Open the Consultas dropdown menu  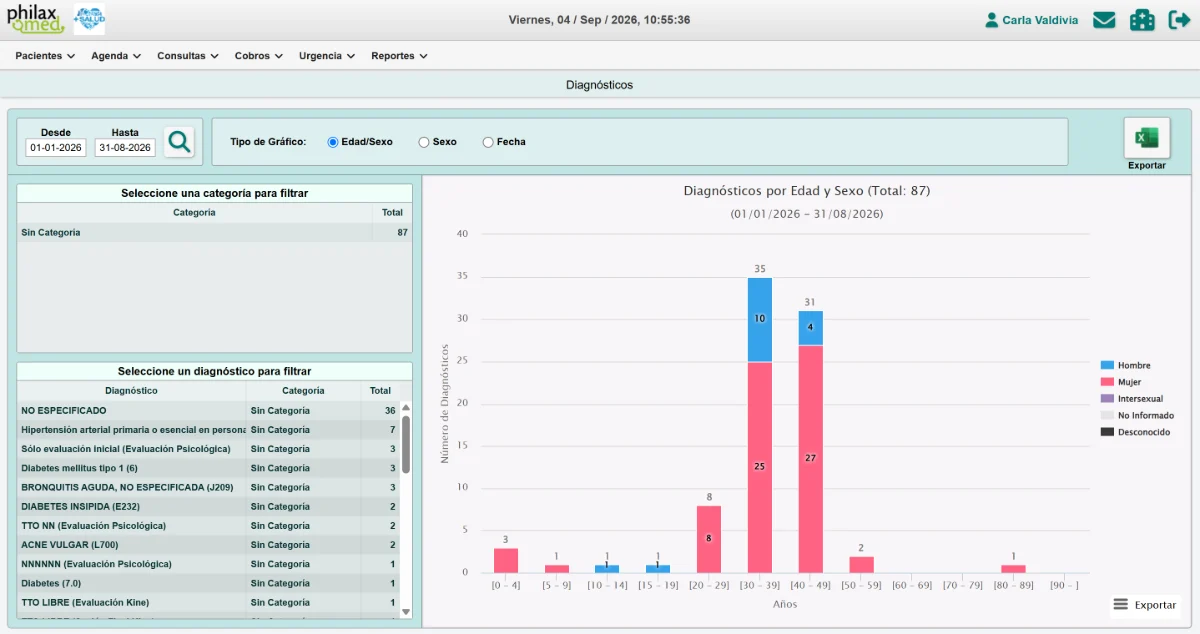pyautogui.click(x=188, y=56)
